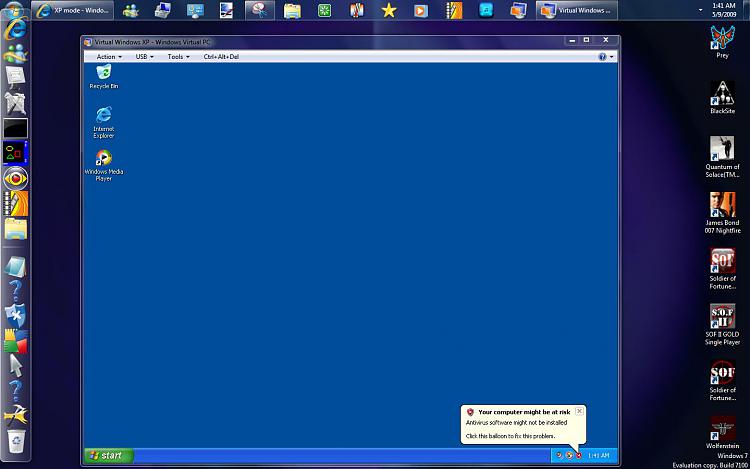The image size is (750, 469).
Task: Click 'Click this balloon to fix this problem' text
Action: pos(510,436)
